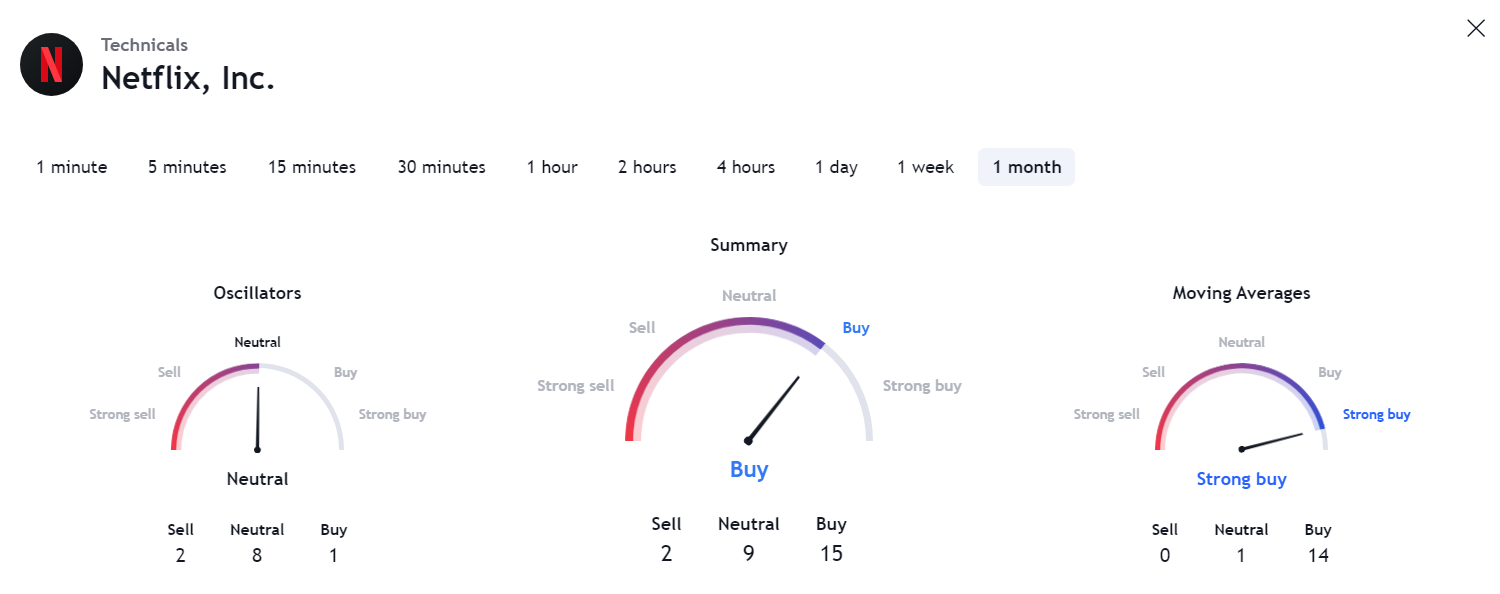Click the Oscillators gauge needle

[258, 418]
